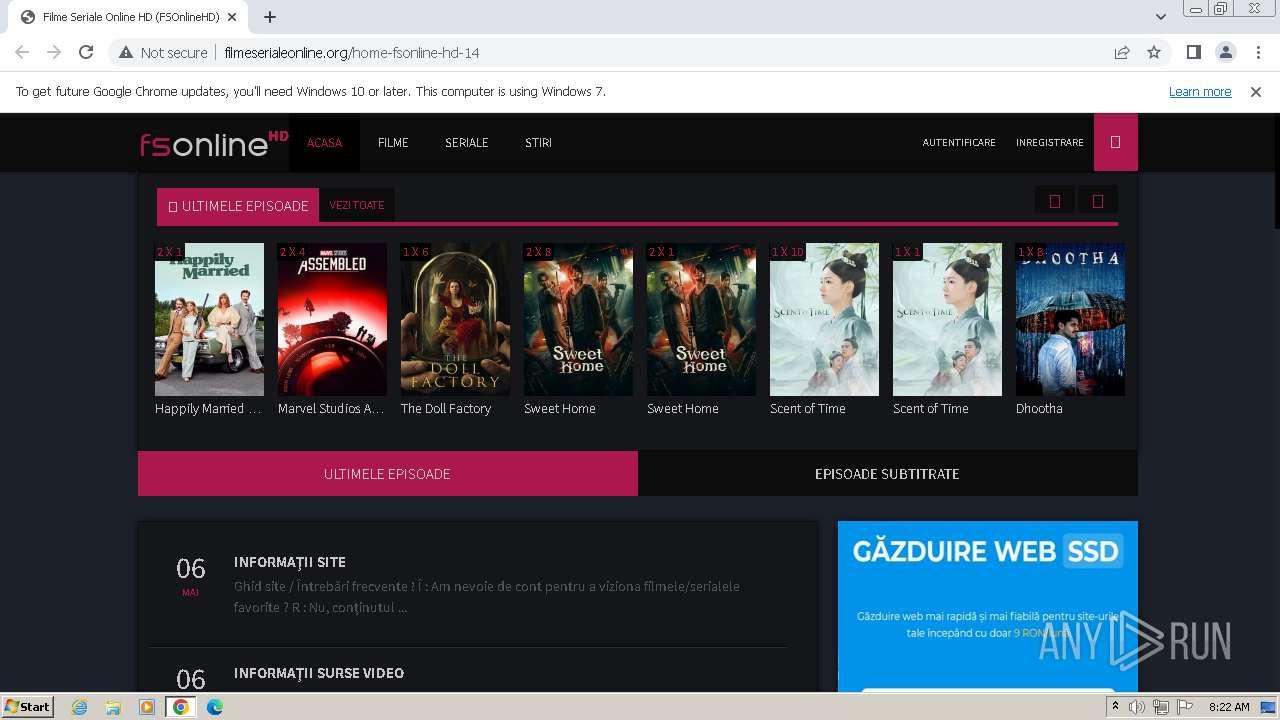Open INFORMAȚII SITE article
The width and height of the screenshot is (1280, 720).
coord(290,562)
